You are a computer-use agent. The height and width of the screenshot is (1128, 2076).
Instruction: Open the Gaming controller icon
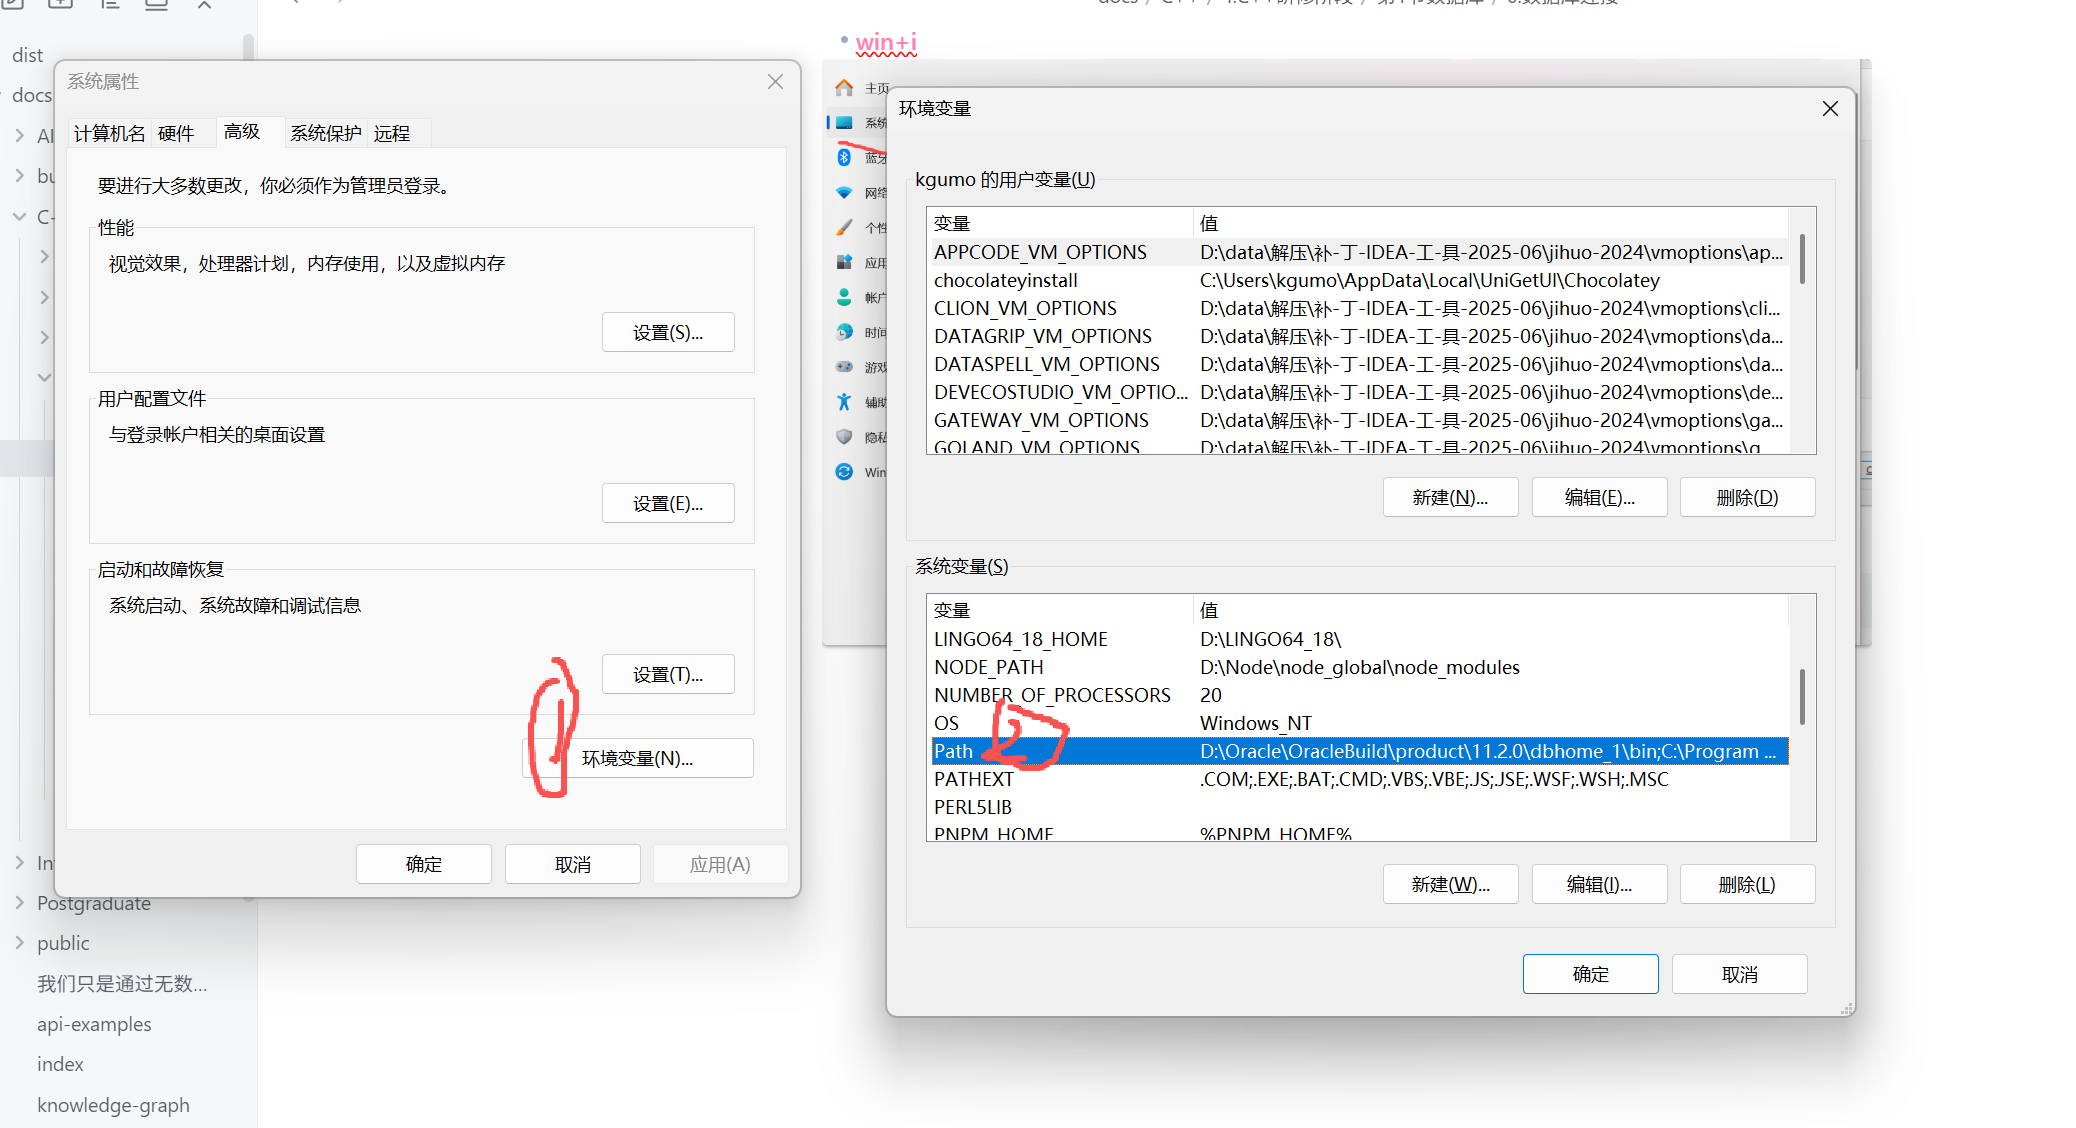click(844, 366)
